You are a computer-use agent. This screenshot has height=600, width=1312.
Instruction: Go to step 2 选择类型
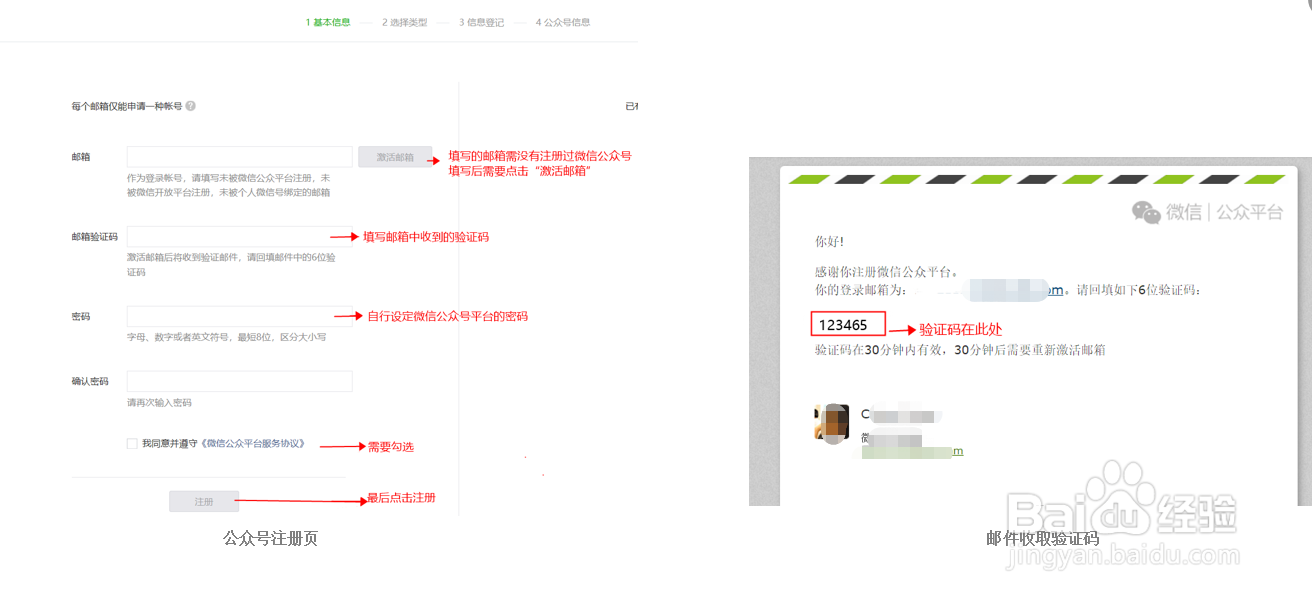pos(405,22)
